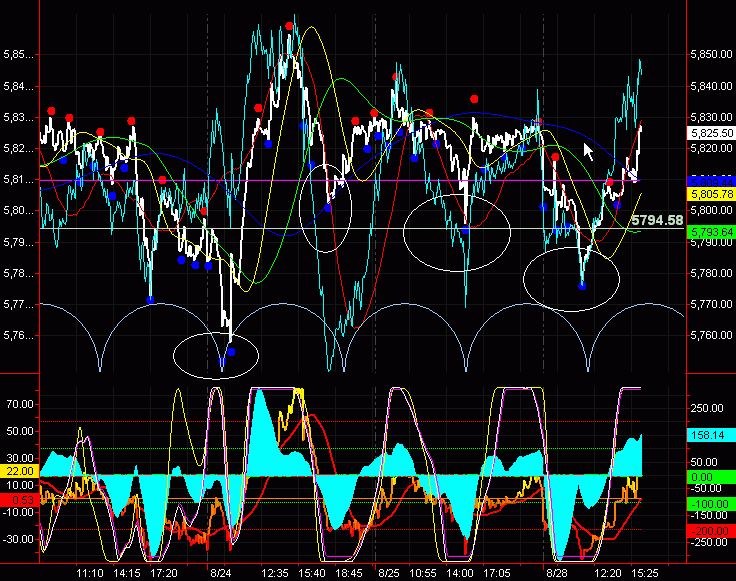Select the cyan 158.14 indicator value tag
736x581 pixels.
tap(711, 435)
